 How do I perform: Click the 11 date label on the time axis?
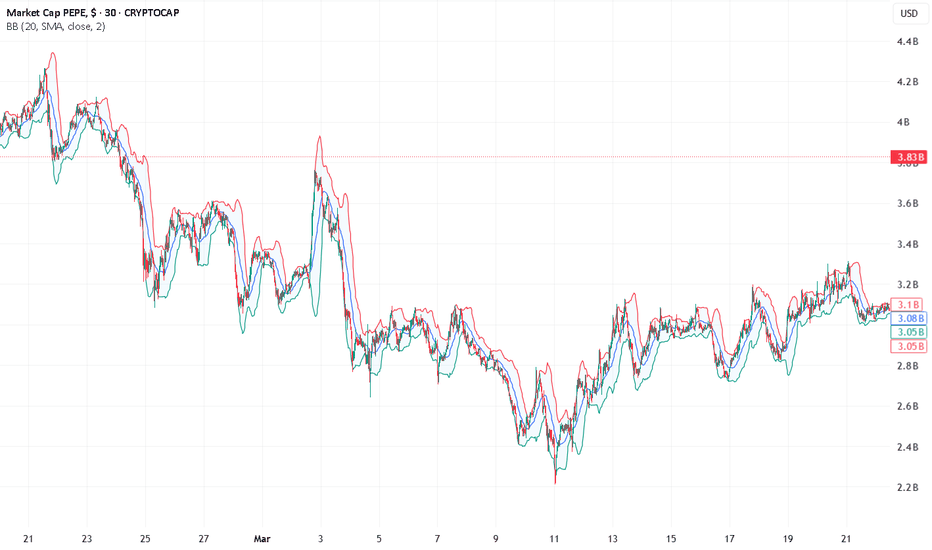click(x=554, y=539)
